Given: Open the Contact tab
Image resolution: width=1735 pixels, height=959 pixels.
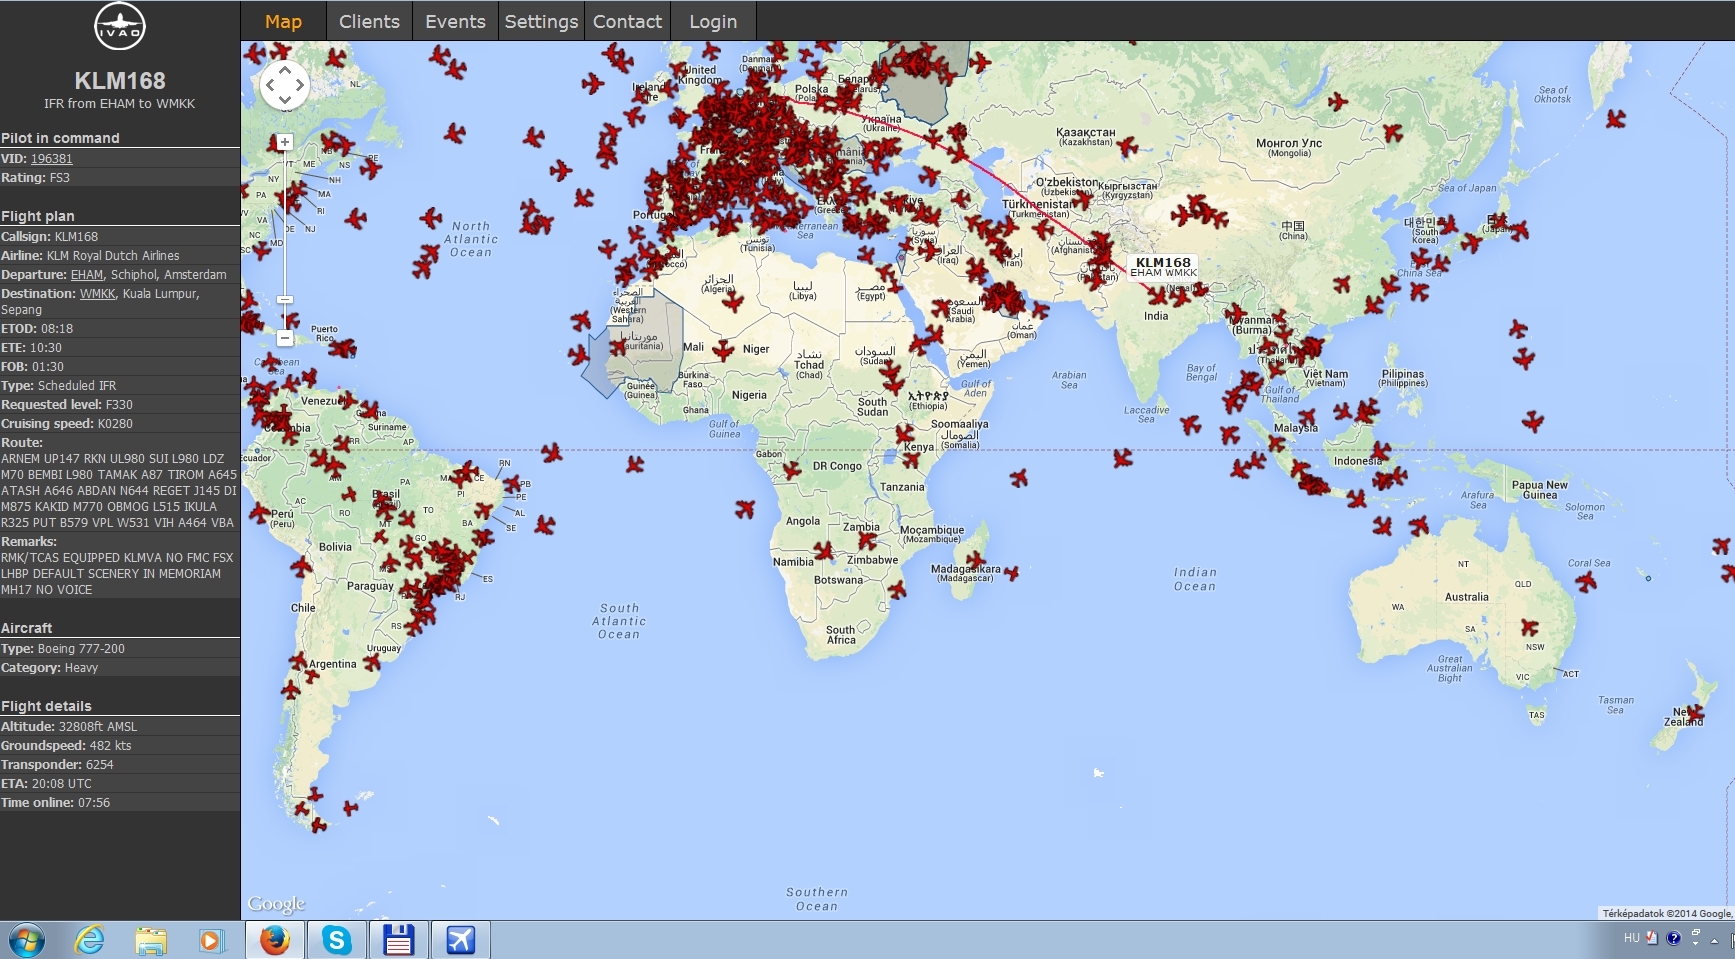Looking at the screenshot, I should point(627,21).
